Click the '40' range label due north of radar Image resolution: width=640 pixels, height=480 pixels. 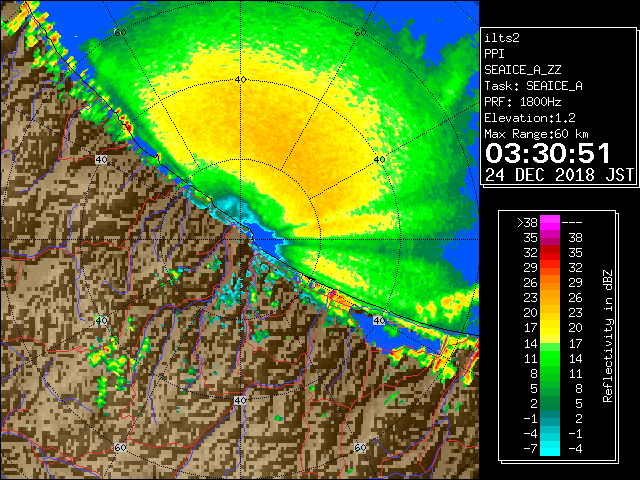point(240,79)
